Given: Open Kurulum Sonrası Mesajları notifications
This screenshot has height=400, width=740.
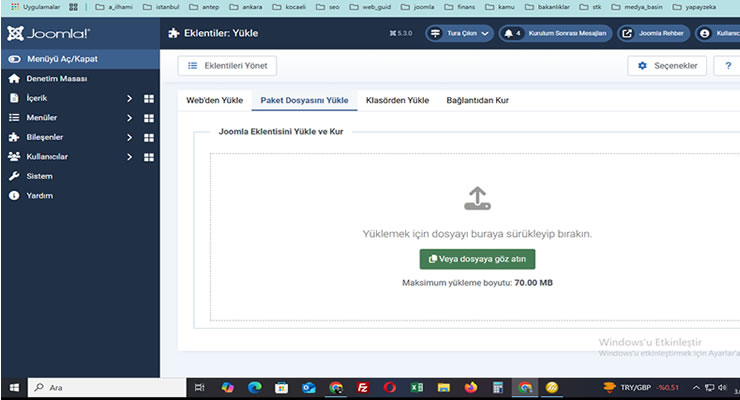Looking at the screenshot, I should (x=555, y=33).
